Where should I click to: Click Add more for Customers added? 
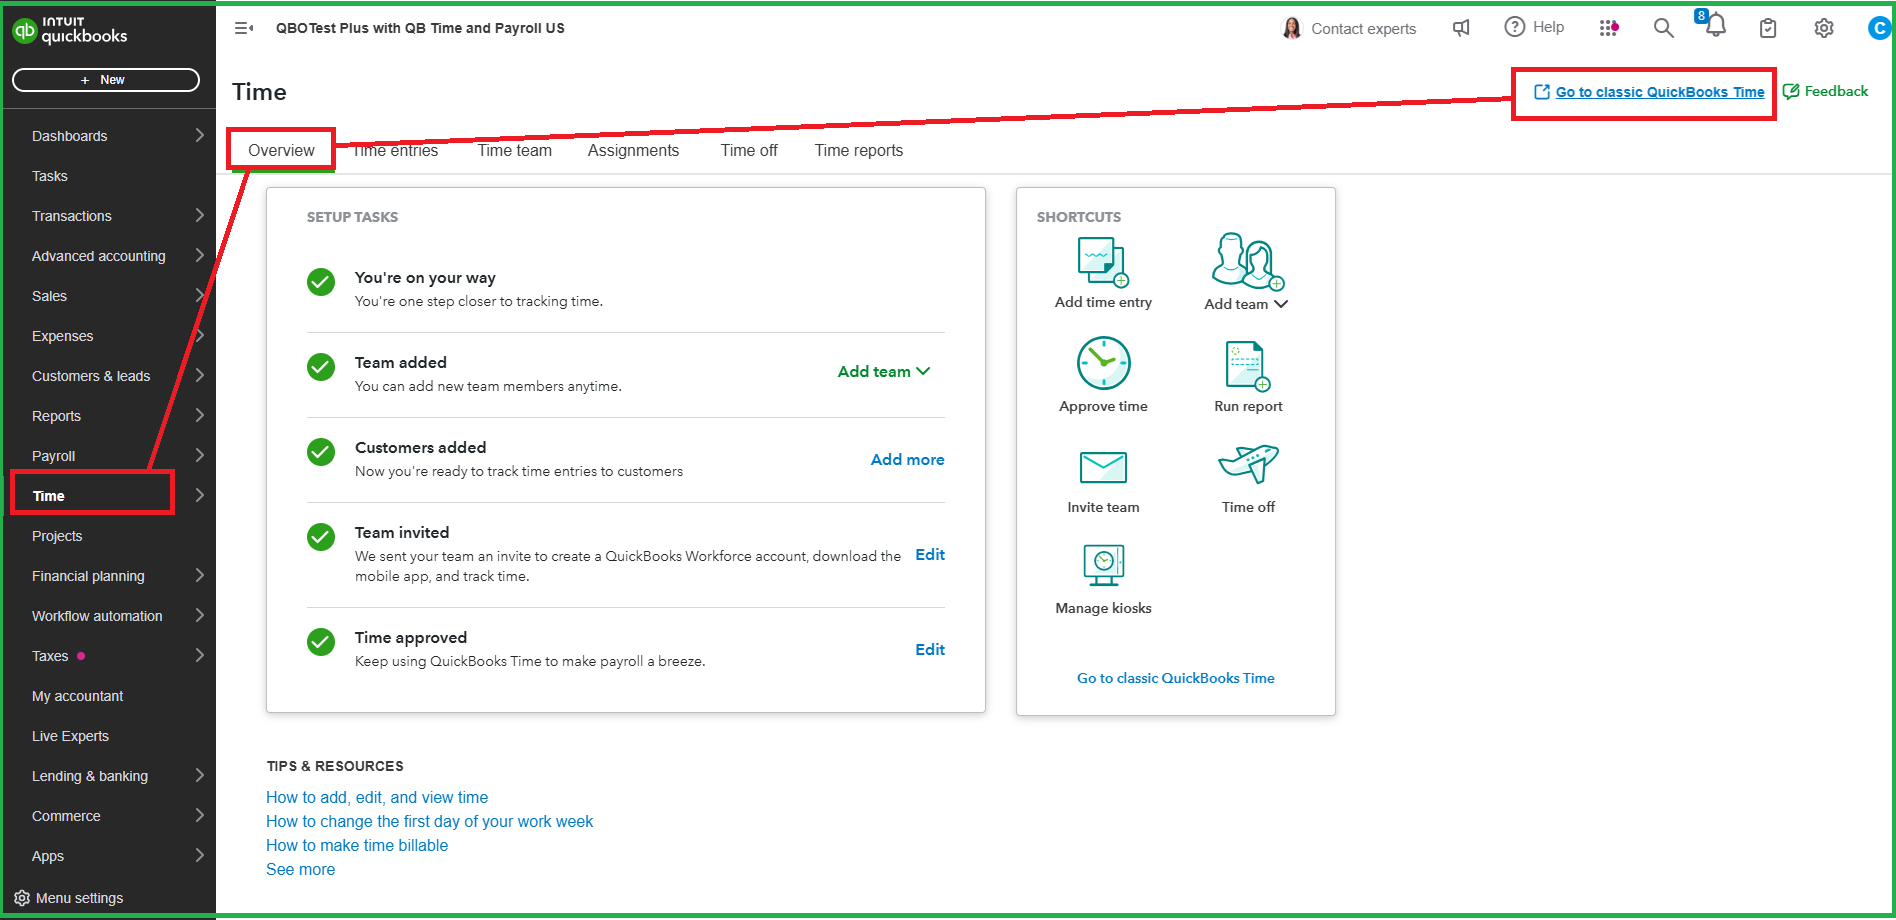pos(907,459)
